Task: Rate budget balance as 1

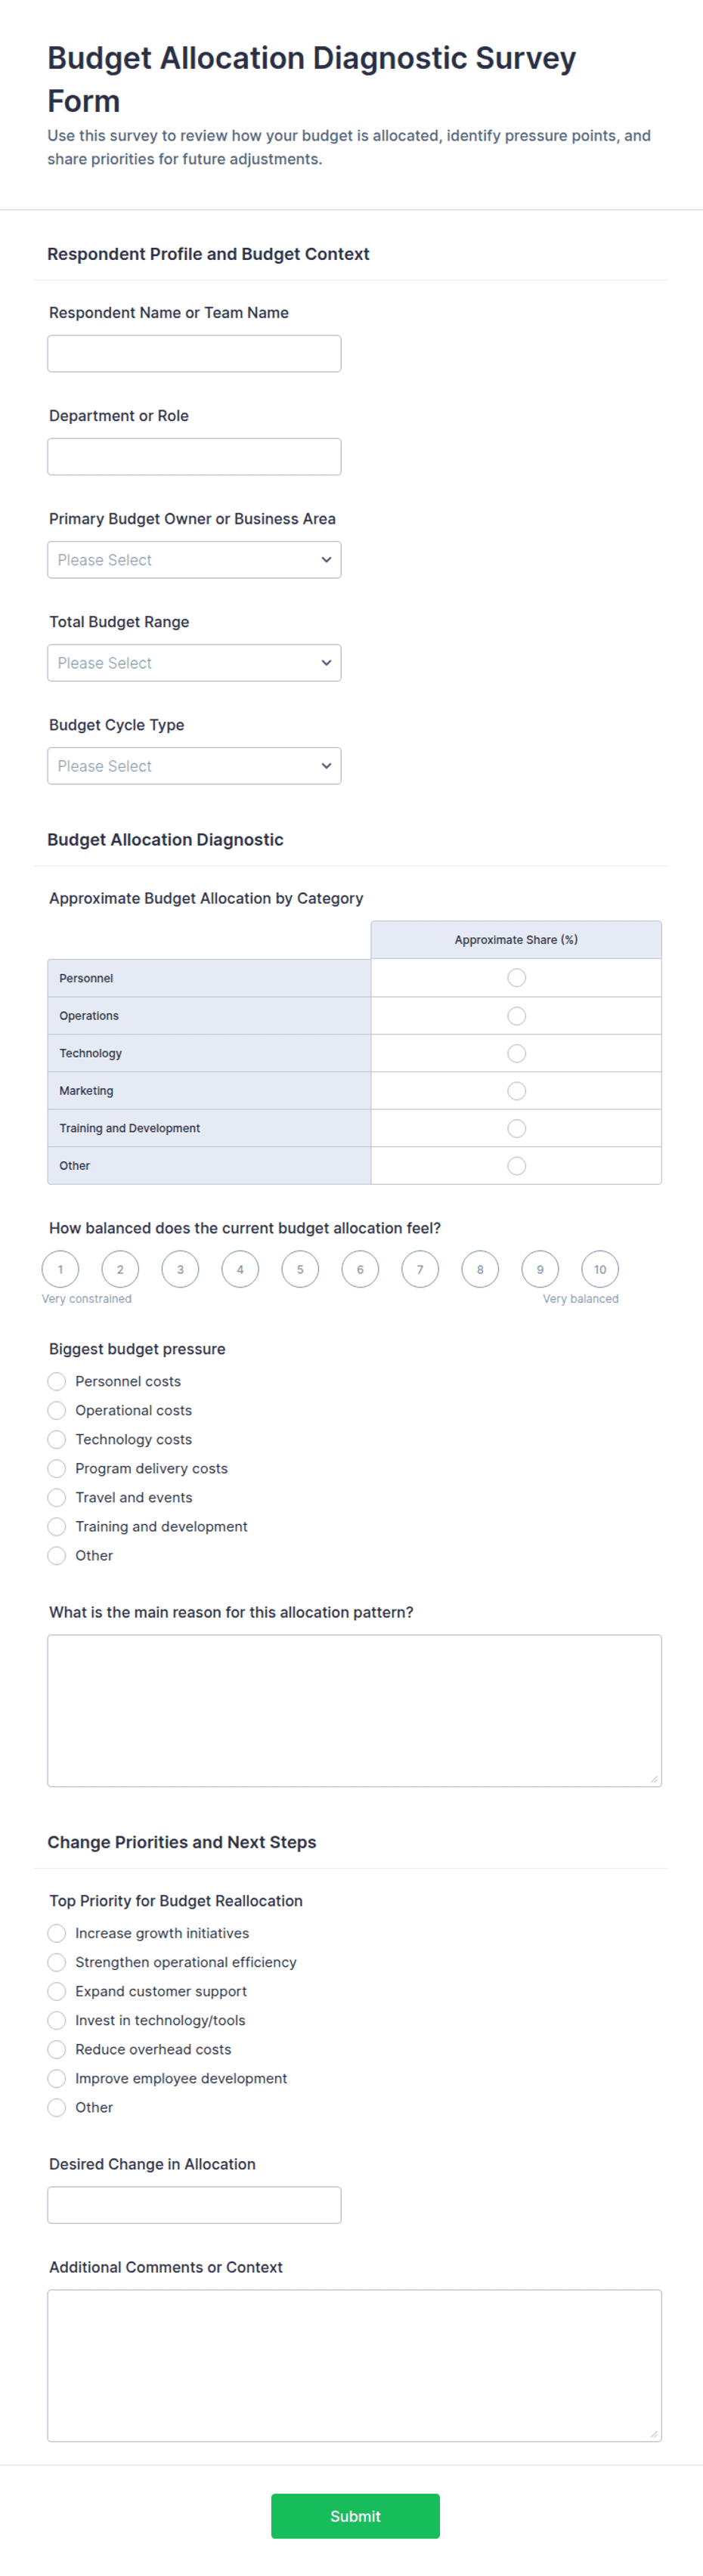Action: (x=60, y=1270)
